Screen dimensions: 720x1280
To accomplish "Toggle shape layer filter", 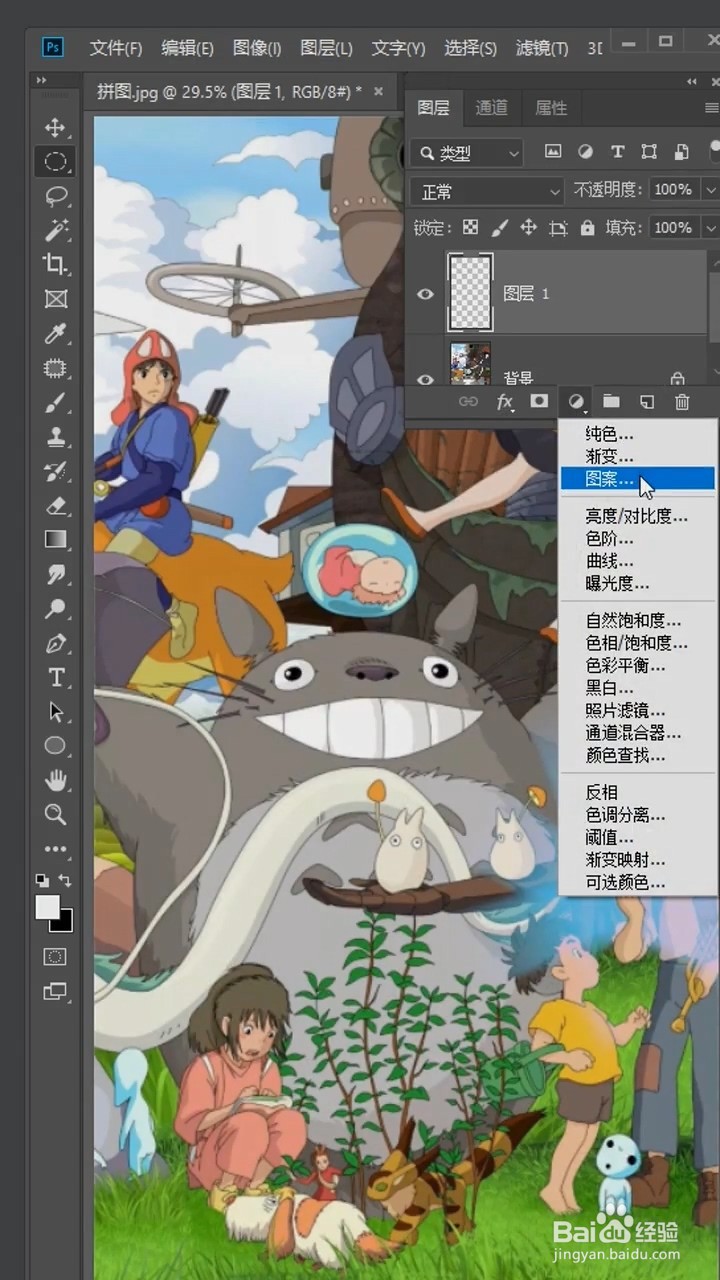I will [649, 152].
